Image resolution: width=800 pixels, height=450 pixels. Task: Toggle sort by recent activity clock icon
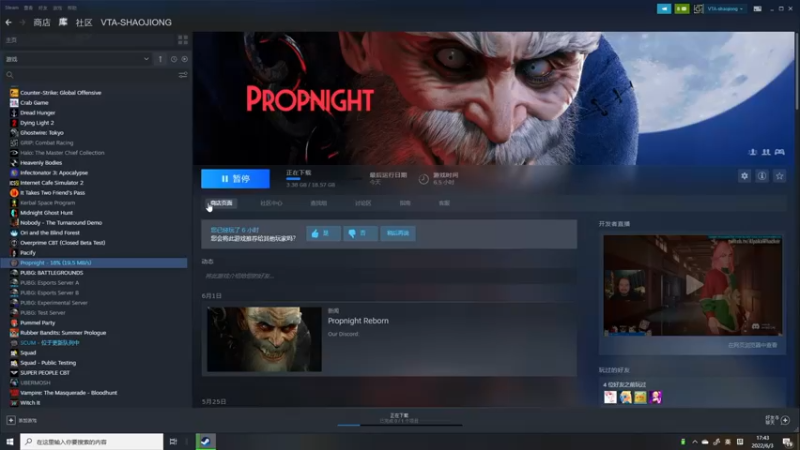pos(174,59)
